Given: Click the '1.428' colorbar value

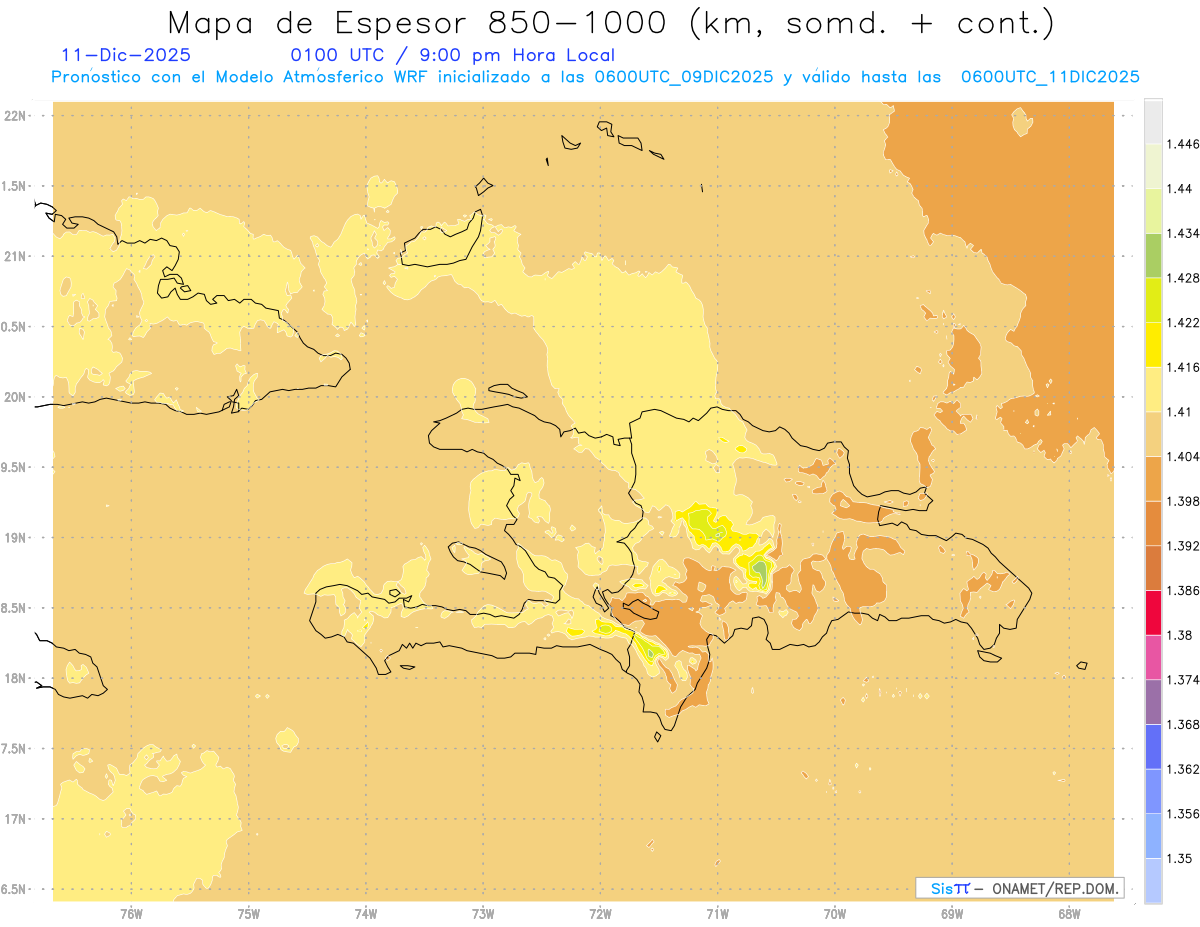Looking at the screenshot, I should pyautogui.click(x=1185, y=278).
